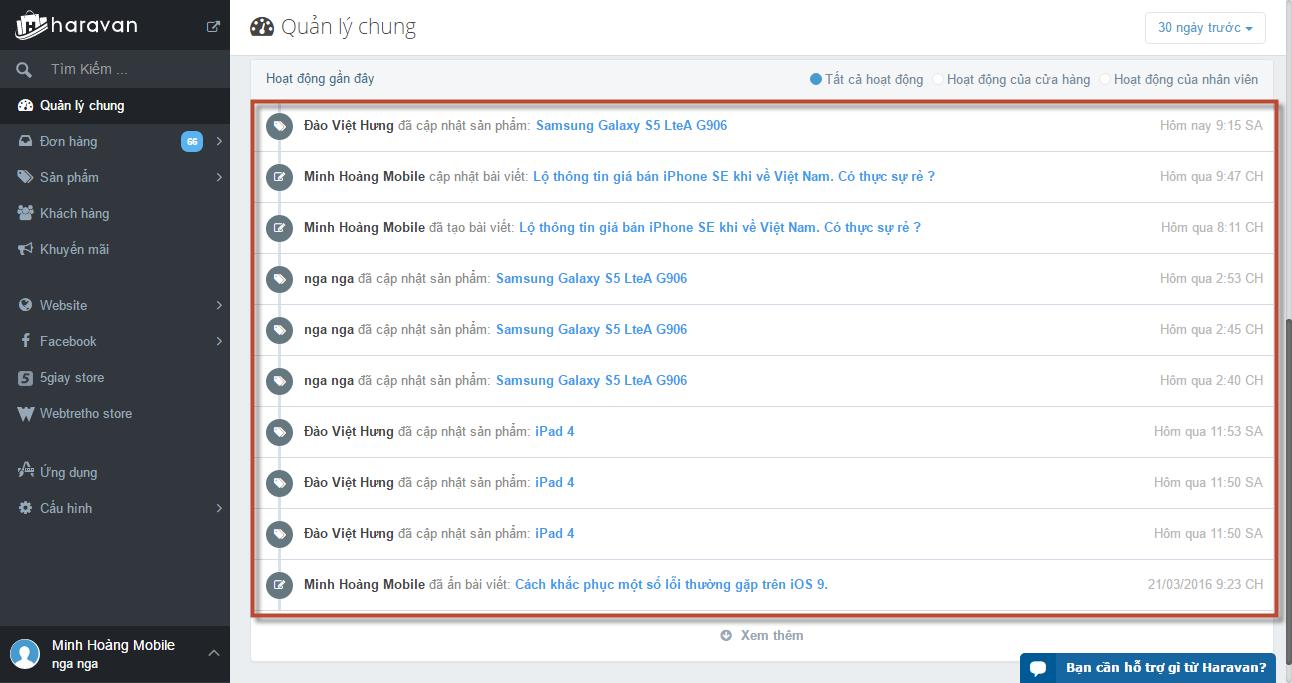Click the search magnifier icon
This screenshot has height=683, width=1292.
(24, 69)
